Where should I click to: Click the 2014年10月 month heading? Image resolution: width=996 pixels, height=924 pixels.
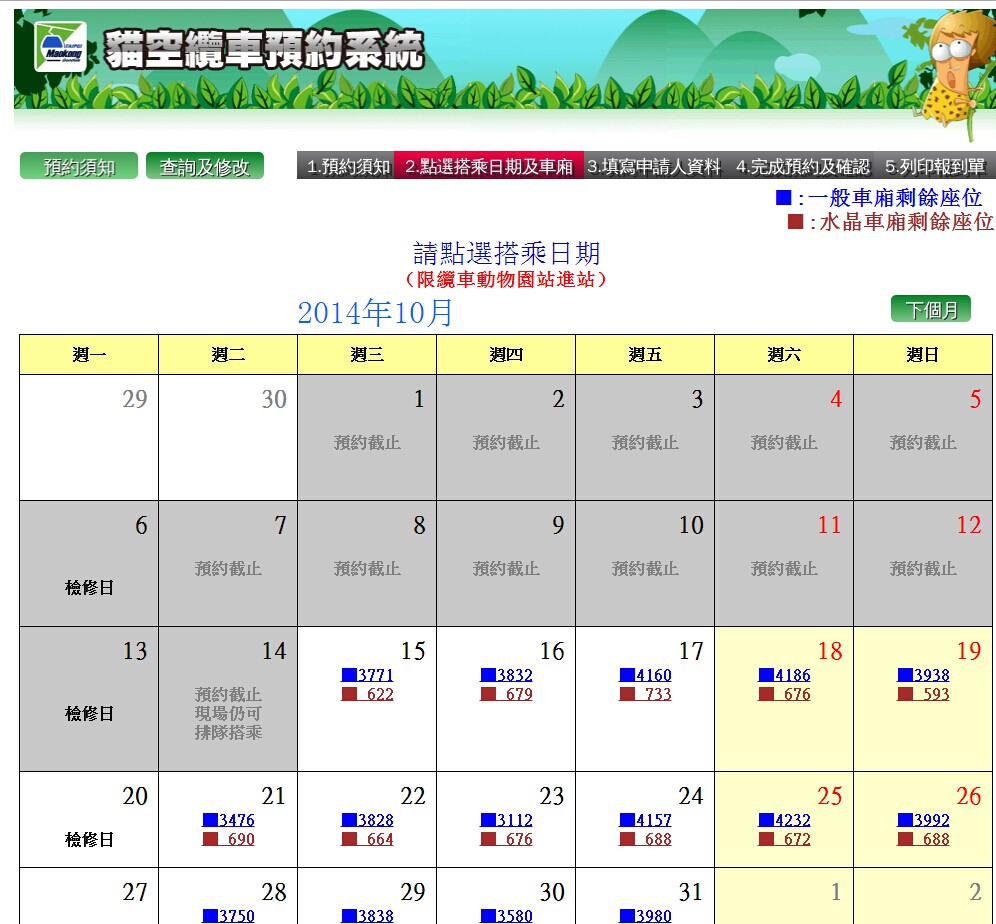tap(375, 312)
